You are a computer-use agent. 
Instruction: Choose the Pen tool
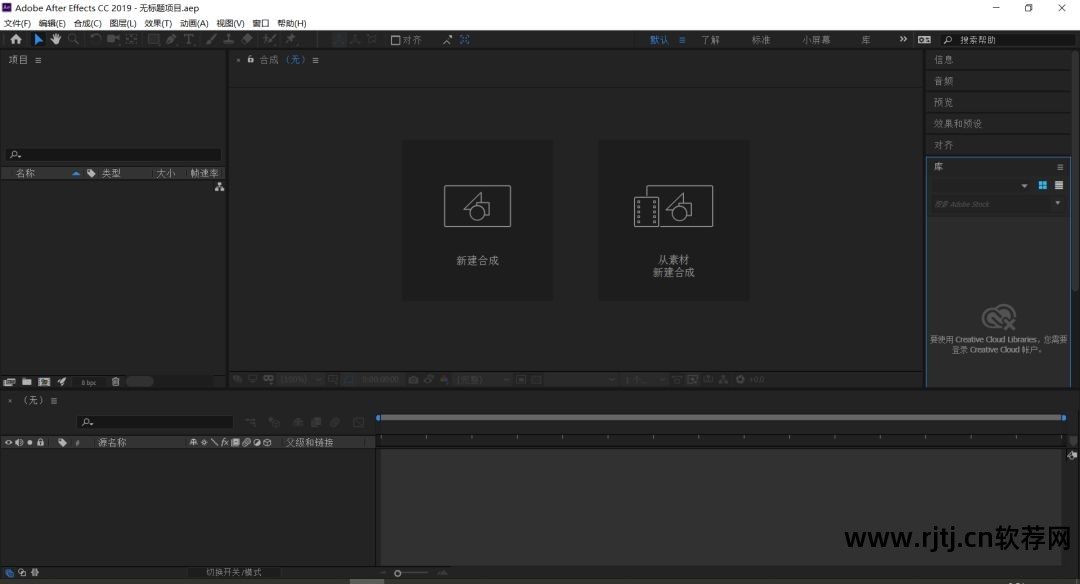[169, 39]
